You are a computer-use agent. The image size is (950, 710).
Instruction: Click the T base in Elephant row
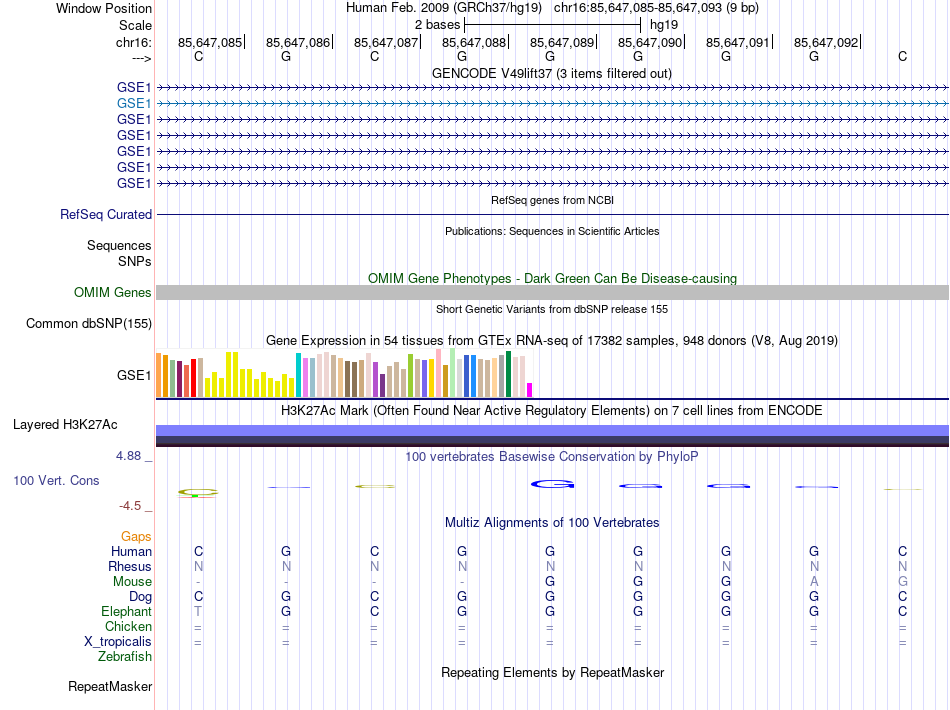(198, 611)
